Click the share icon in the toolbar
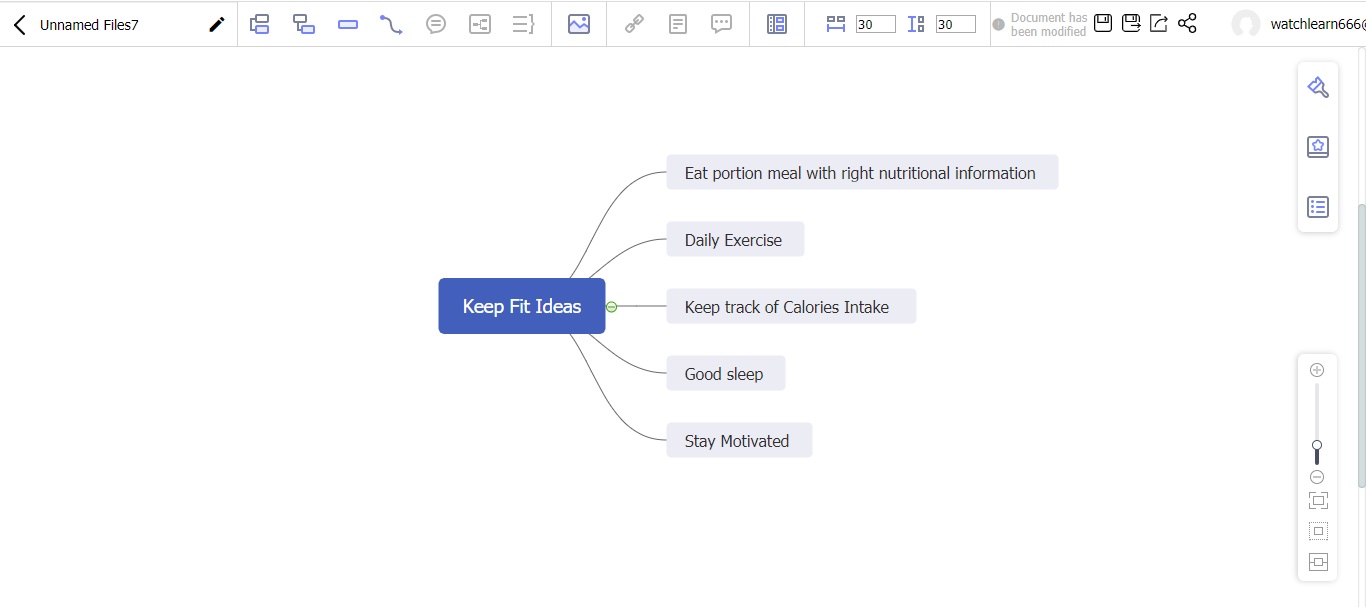The image size is (1366, 607). point(1187,23)
